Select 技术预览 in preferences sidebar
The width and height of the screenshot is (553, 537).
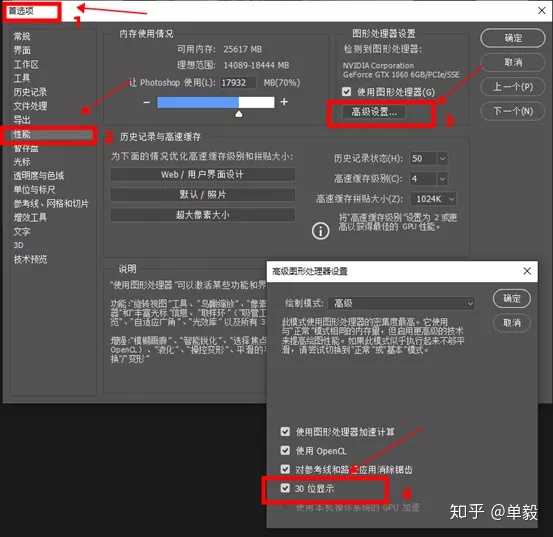[x=30, y=259]
